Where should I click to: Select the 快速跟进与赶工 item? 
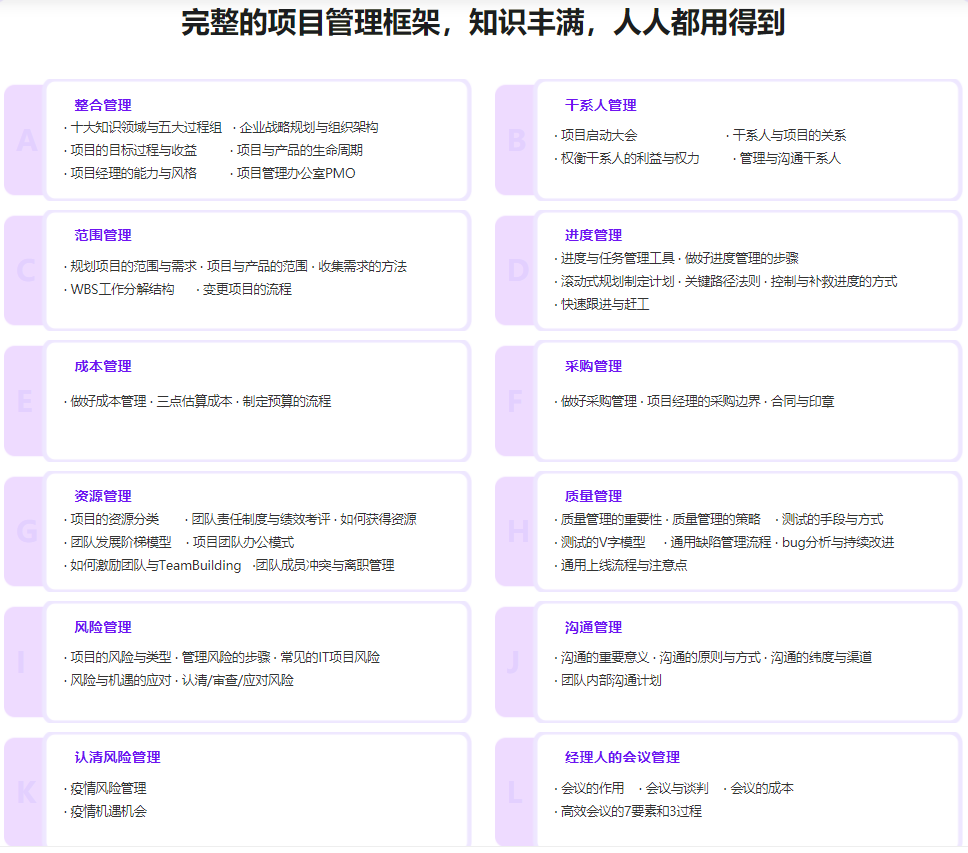coord(605,304)
